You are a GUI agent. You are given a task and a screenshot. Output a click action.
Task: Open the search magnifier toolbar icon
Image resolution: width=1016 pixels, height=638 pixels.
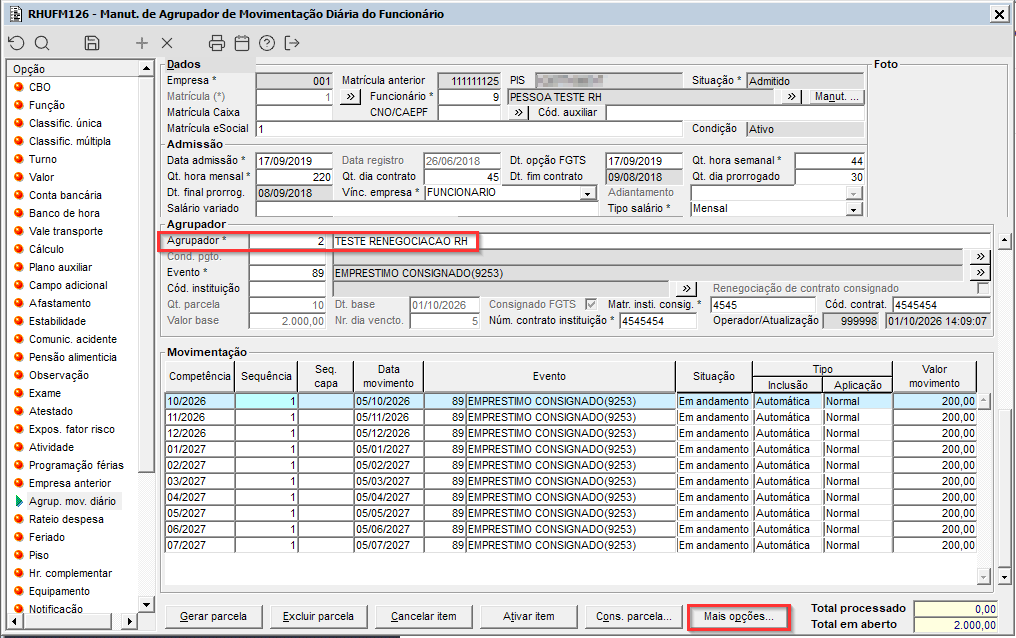tap(42, 43)
